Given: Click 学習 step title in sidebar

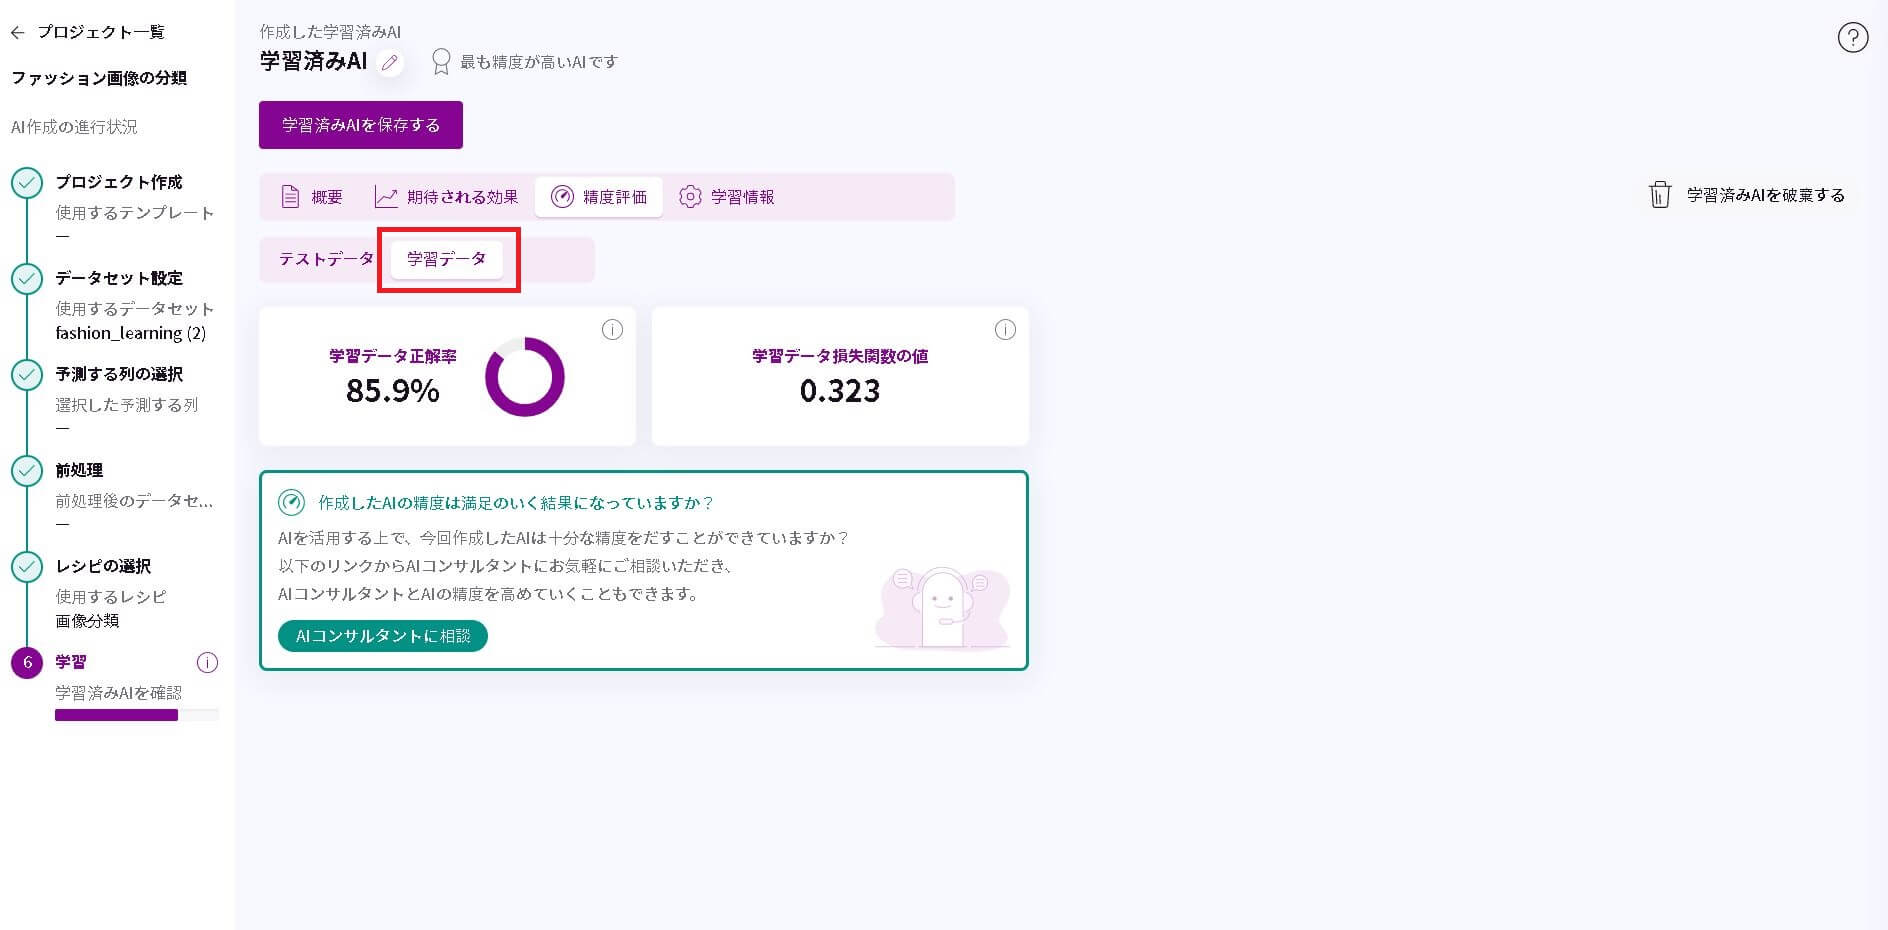Looking at the screenshot, I should pos(71,662).
